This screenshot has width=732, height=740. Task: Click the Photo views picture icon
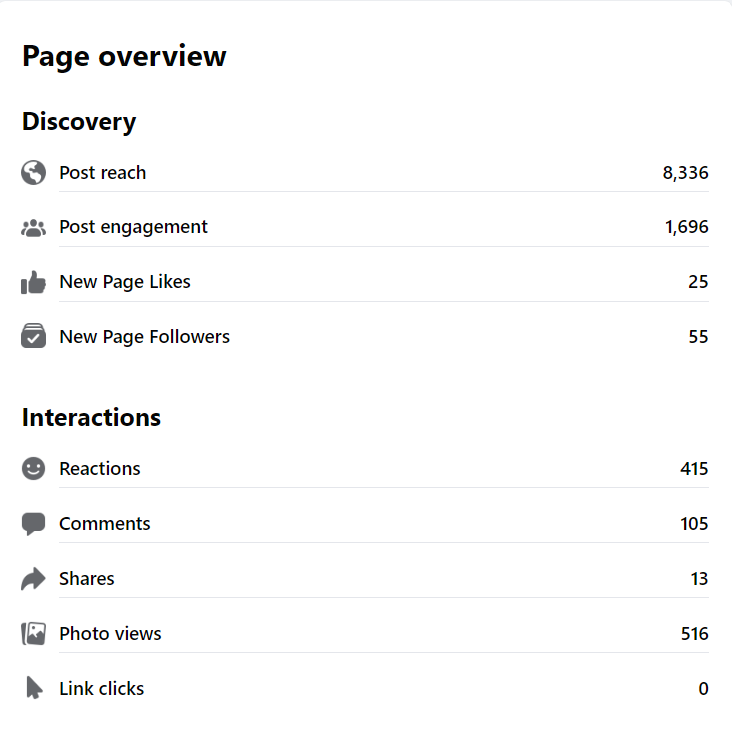(x=33, y=634)
